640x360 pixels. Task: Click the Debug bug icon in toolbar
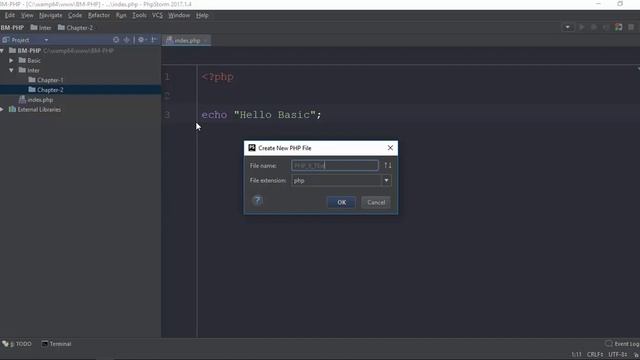pos(594,27)
